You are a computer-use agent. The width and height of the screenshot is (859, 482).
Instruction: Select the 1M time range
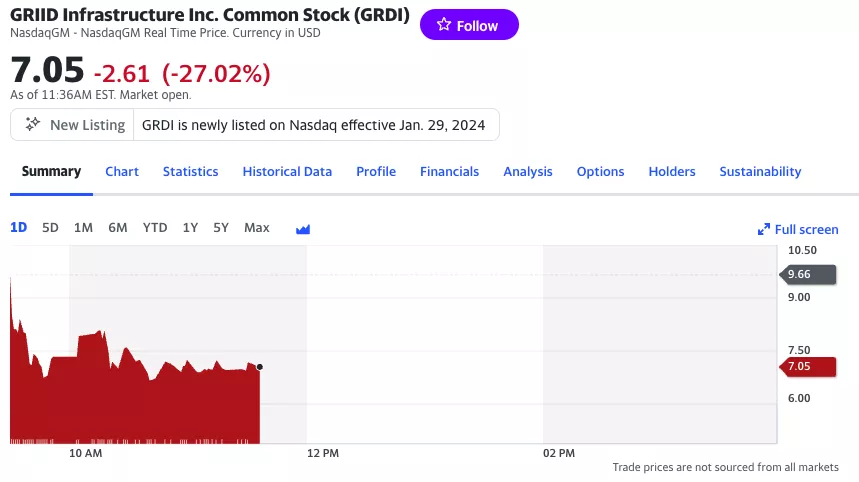tap(83, 228)
